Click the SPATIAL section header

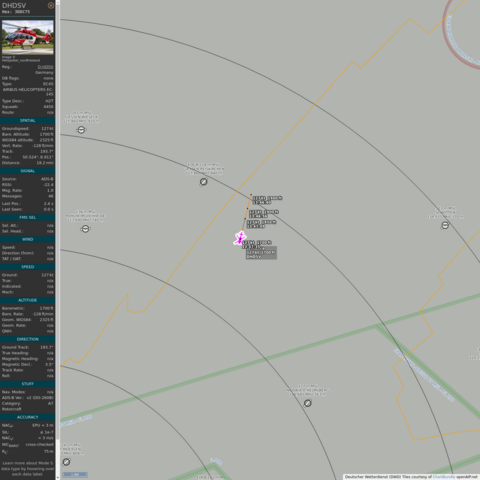[28, 121]
